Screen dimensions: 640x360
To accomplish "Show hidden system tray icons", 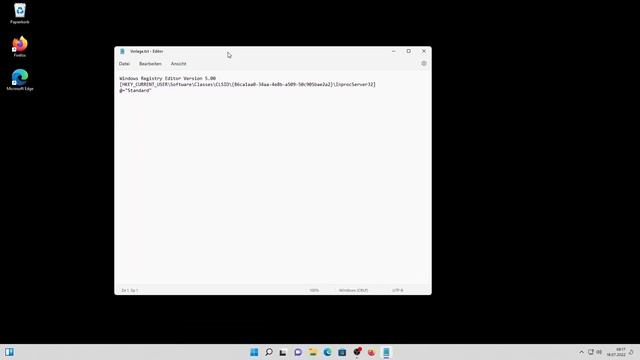I will coord(582,352).
